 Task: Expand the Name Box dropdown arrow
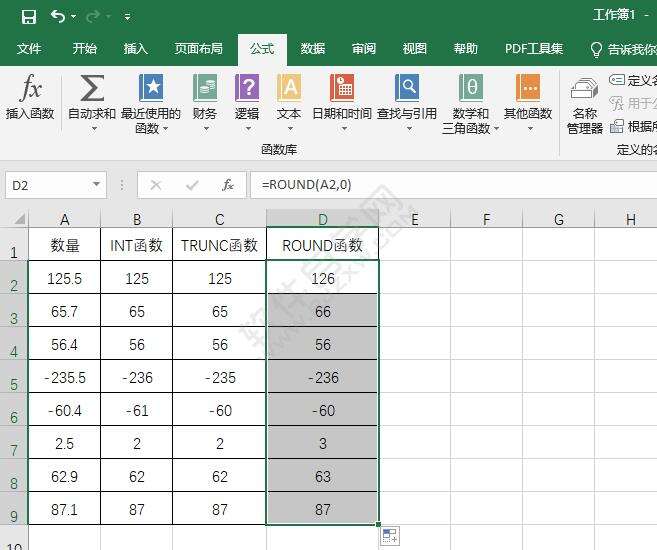tap(97, 185)
